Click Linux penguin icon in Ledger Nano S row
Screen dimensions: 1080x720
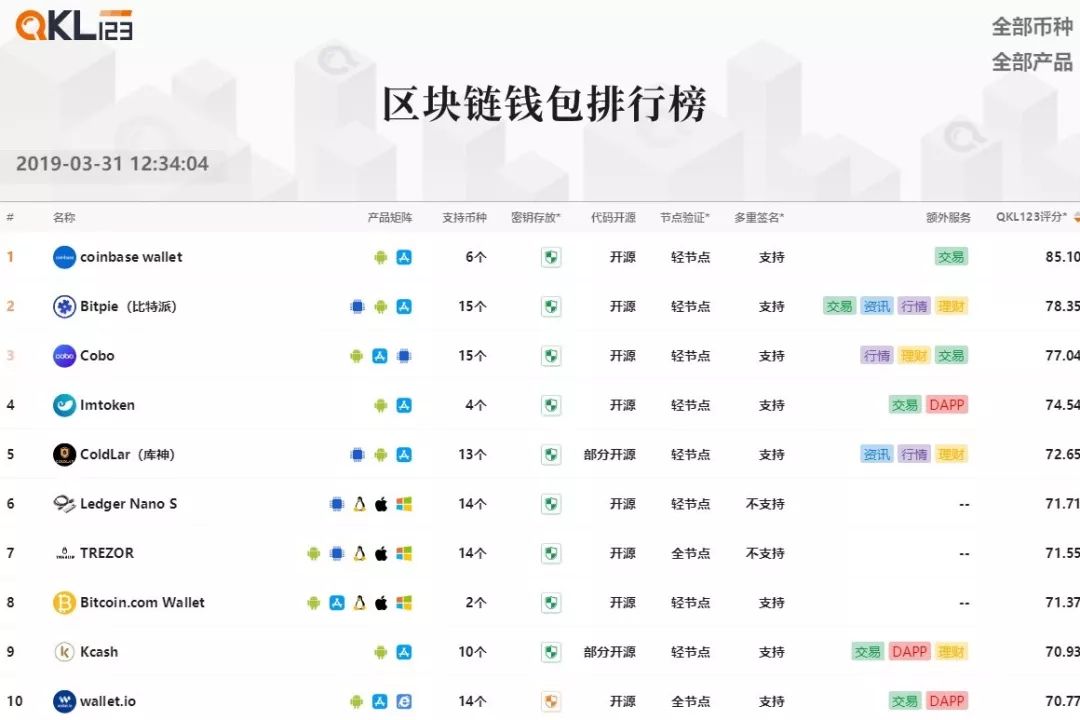coord(360,504)
